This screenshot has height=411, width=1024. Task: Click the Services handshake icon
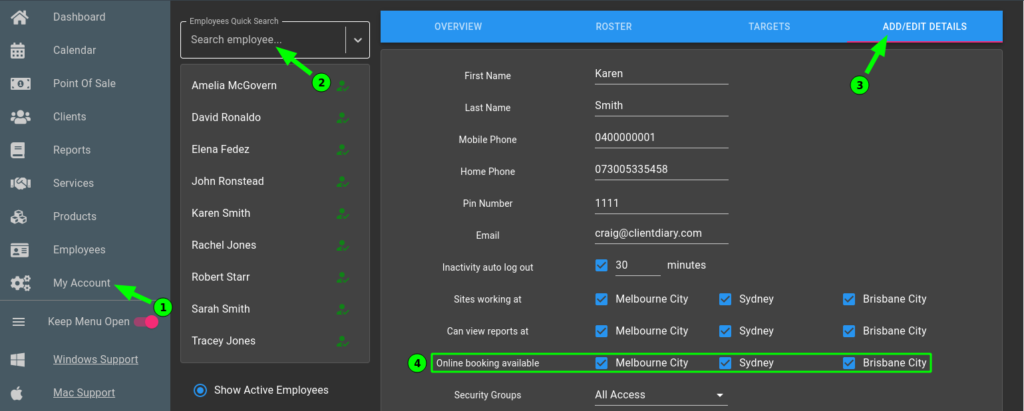pos(20,184)
